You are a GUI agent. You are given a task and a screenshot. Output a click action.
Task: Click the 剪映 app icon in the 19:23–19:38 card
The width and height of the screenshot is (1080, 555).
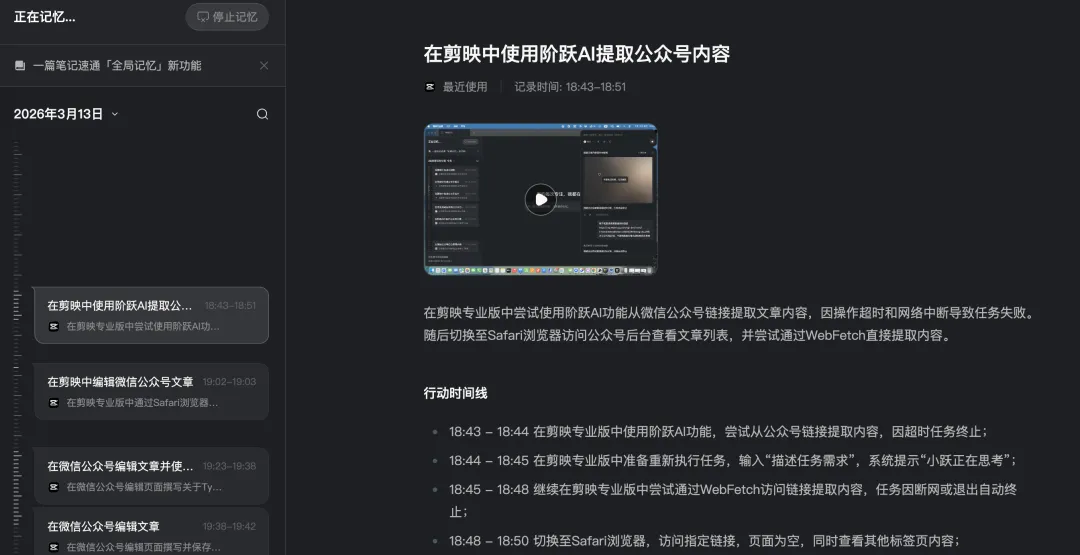54,487
